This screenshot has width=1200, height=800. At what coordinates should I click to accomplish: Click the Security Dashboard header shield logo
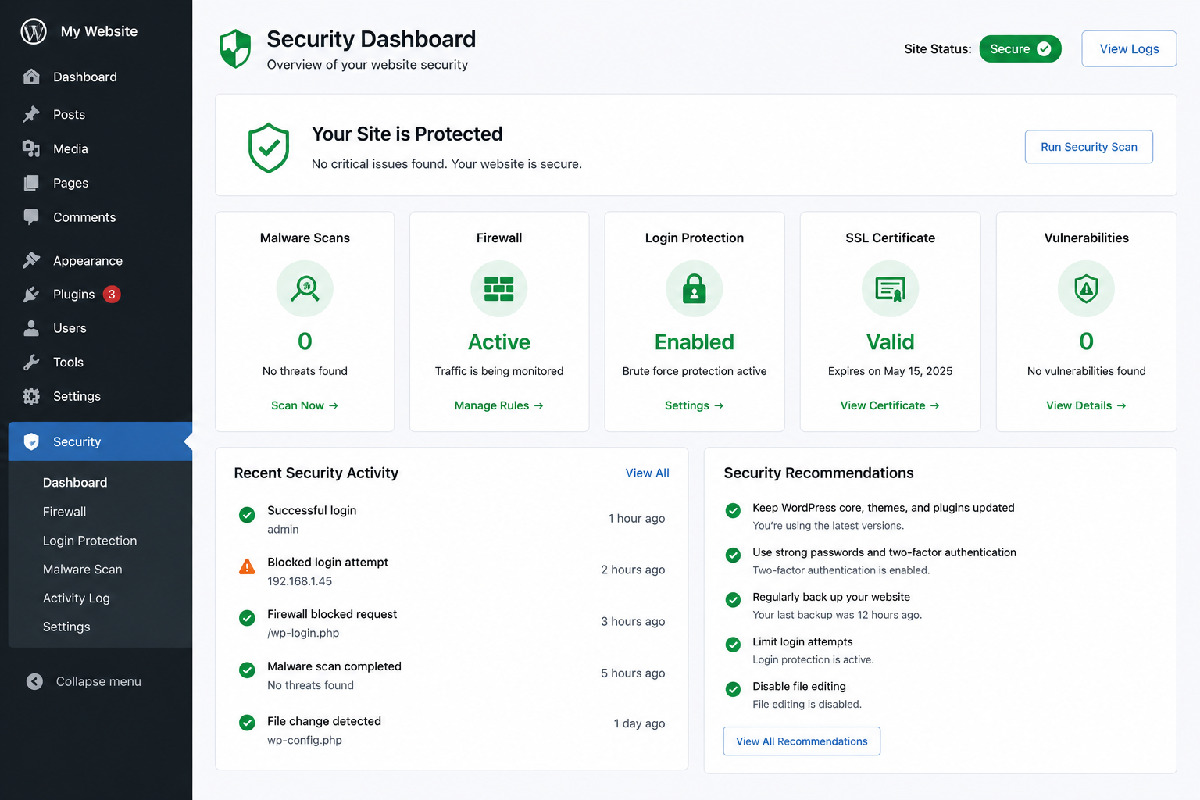(x=235, y=48)
